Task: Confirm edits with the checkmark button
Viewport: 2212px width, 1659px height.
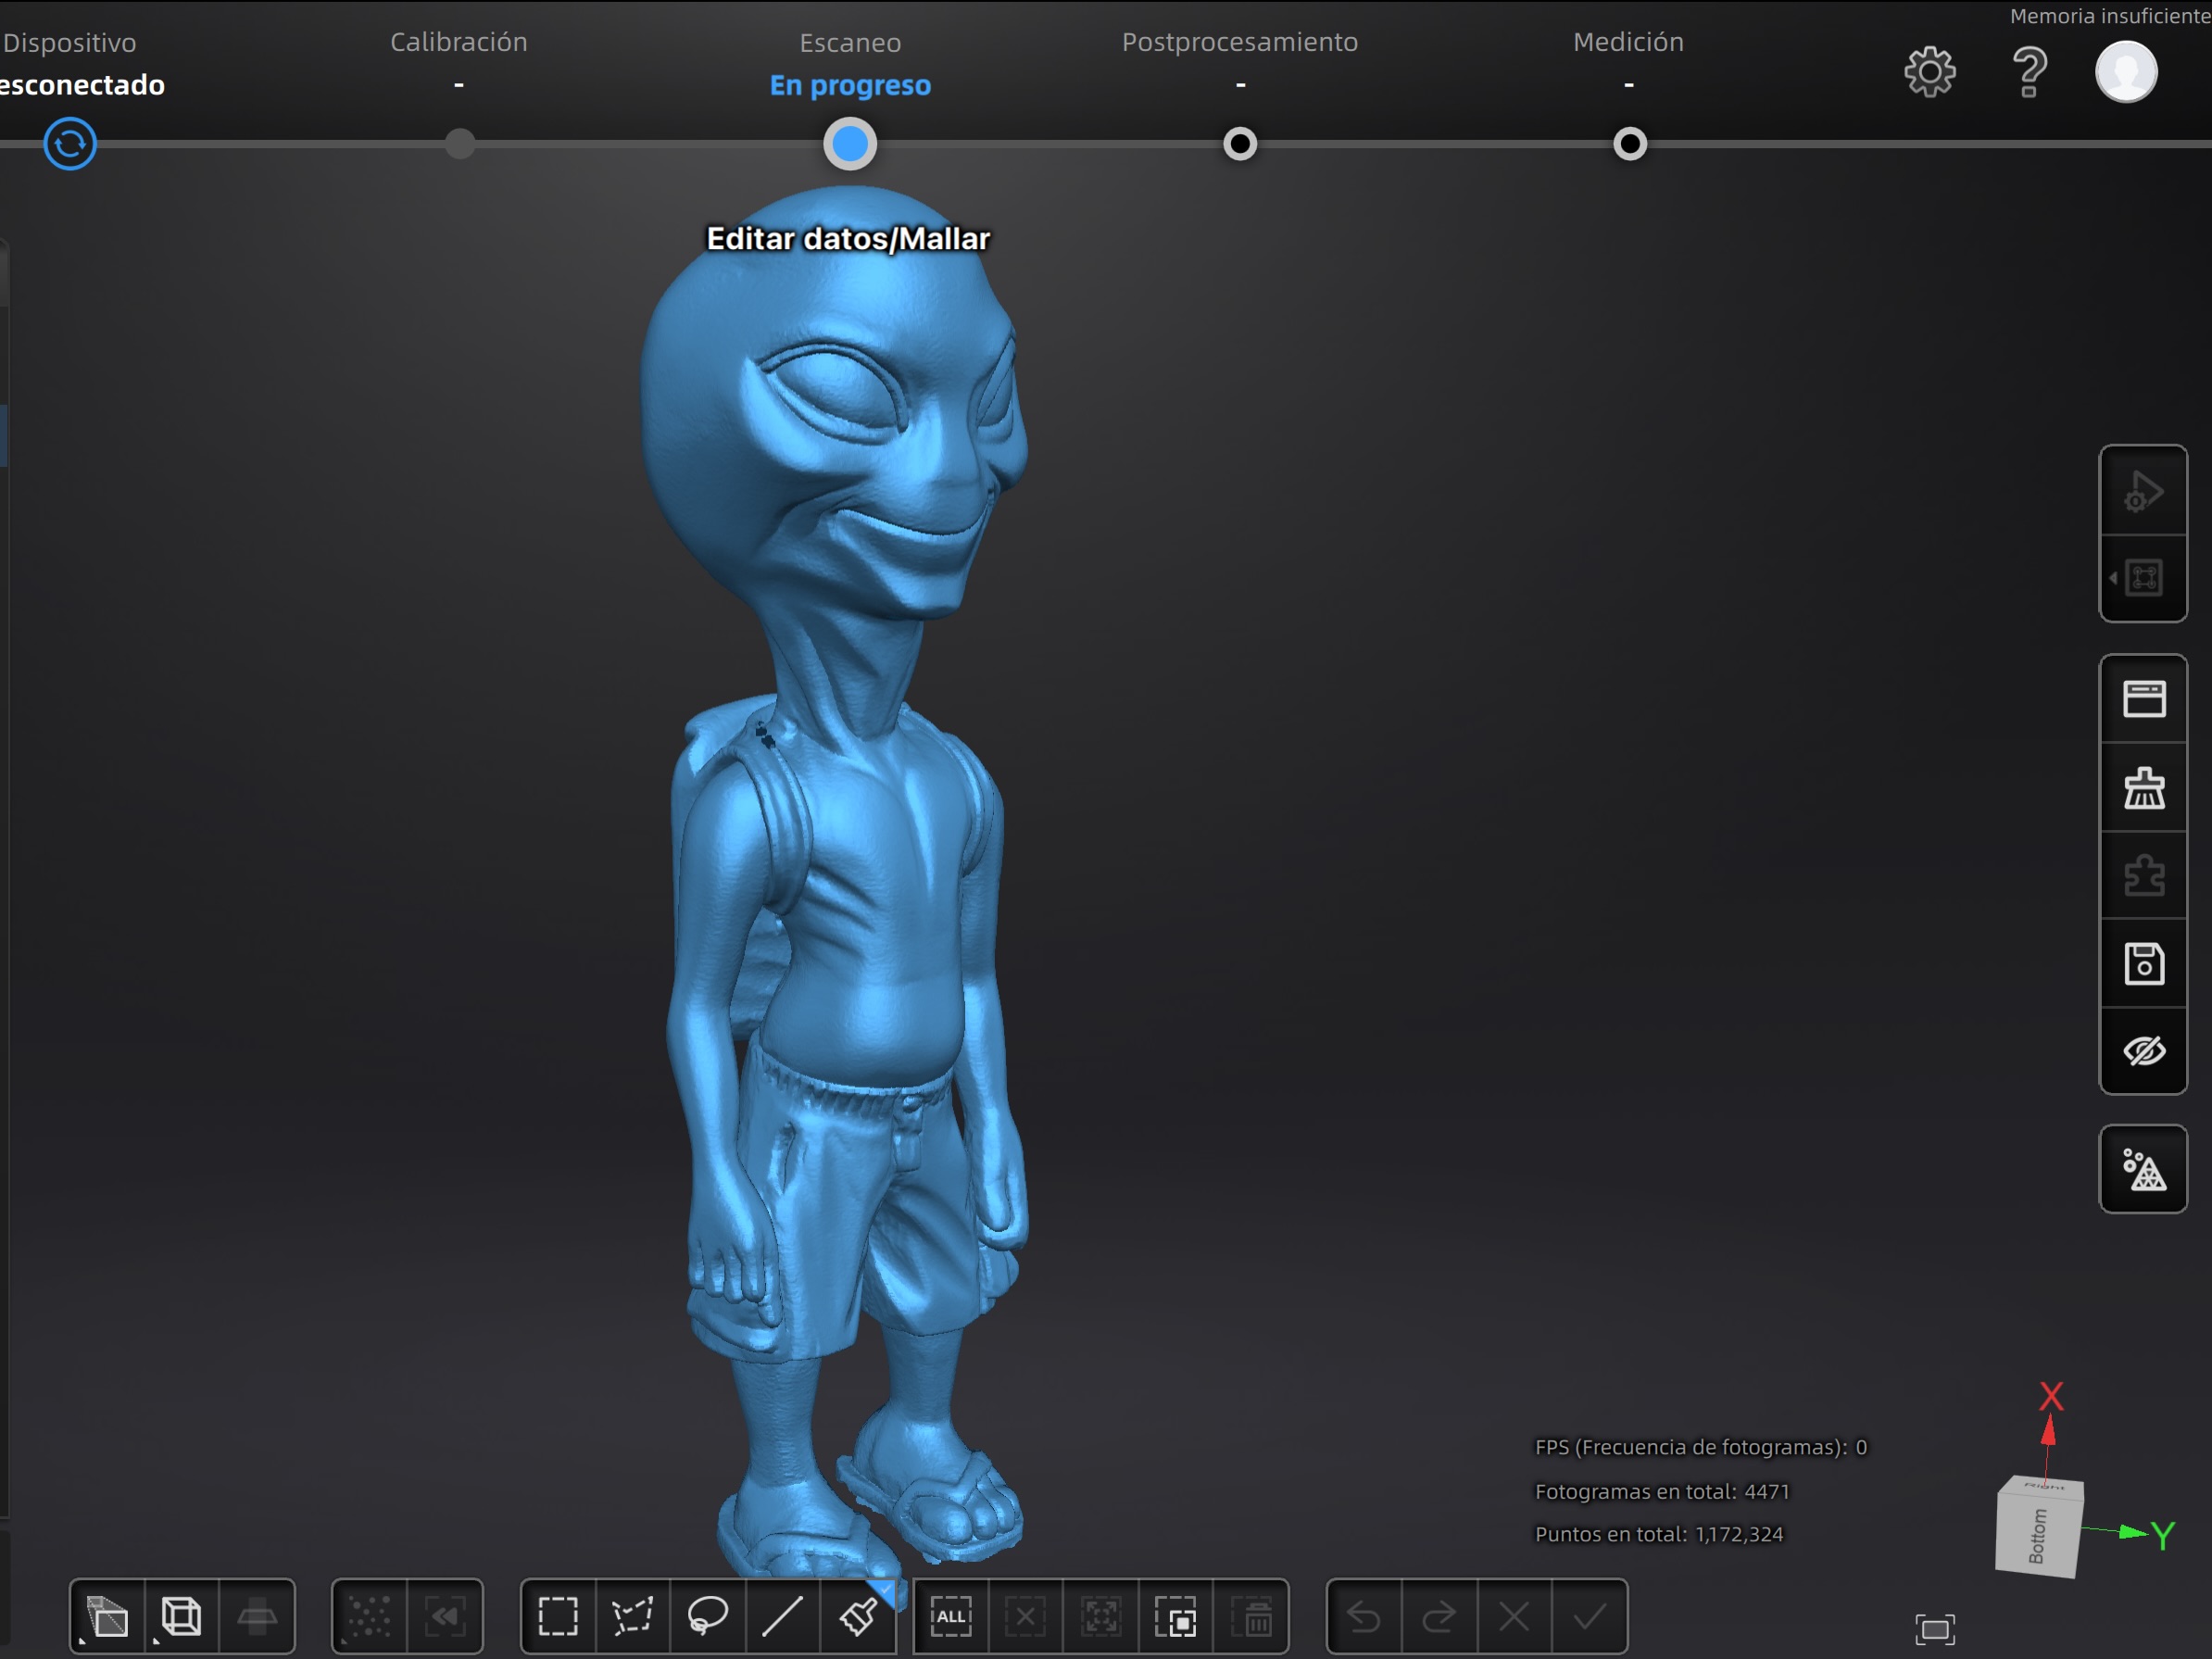Action: click(x=1587, y=1616)
